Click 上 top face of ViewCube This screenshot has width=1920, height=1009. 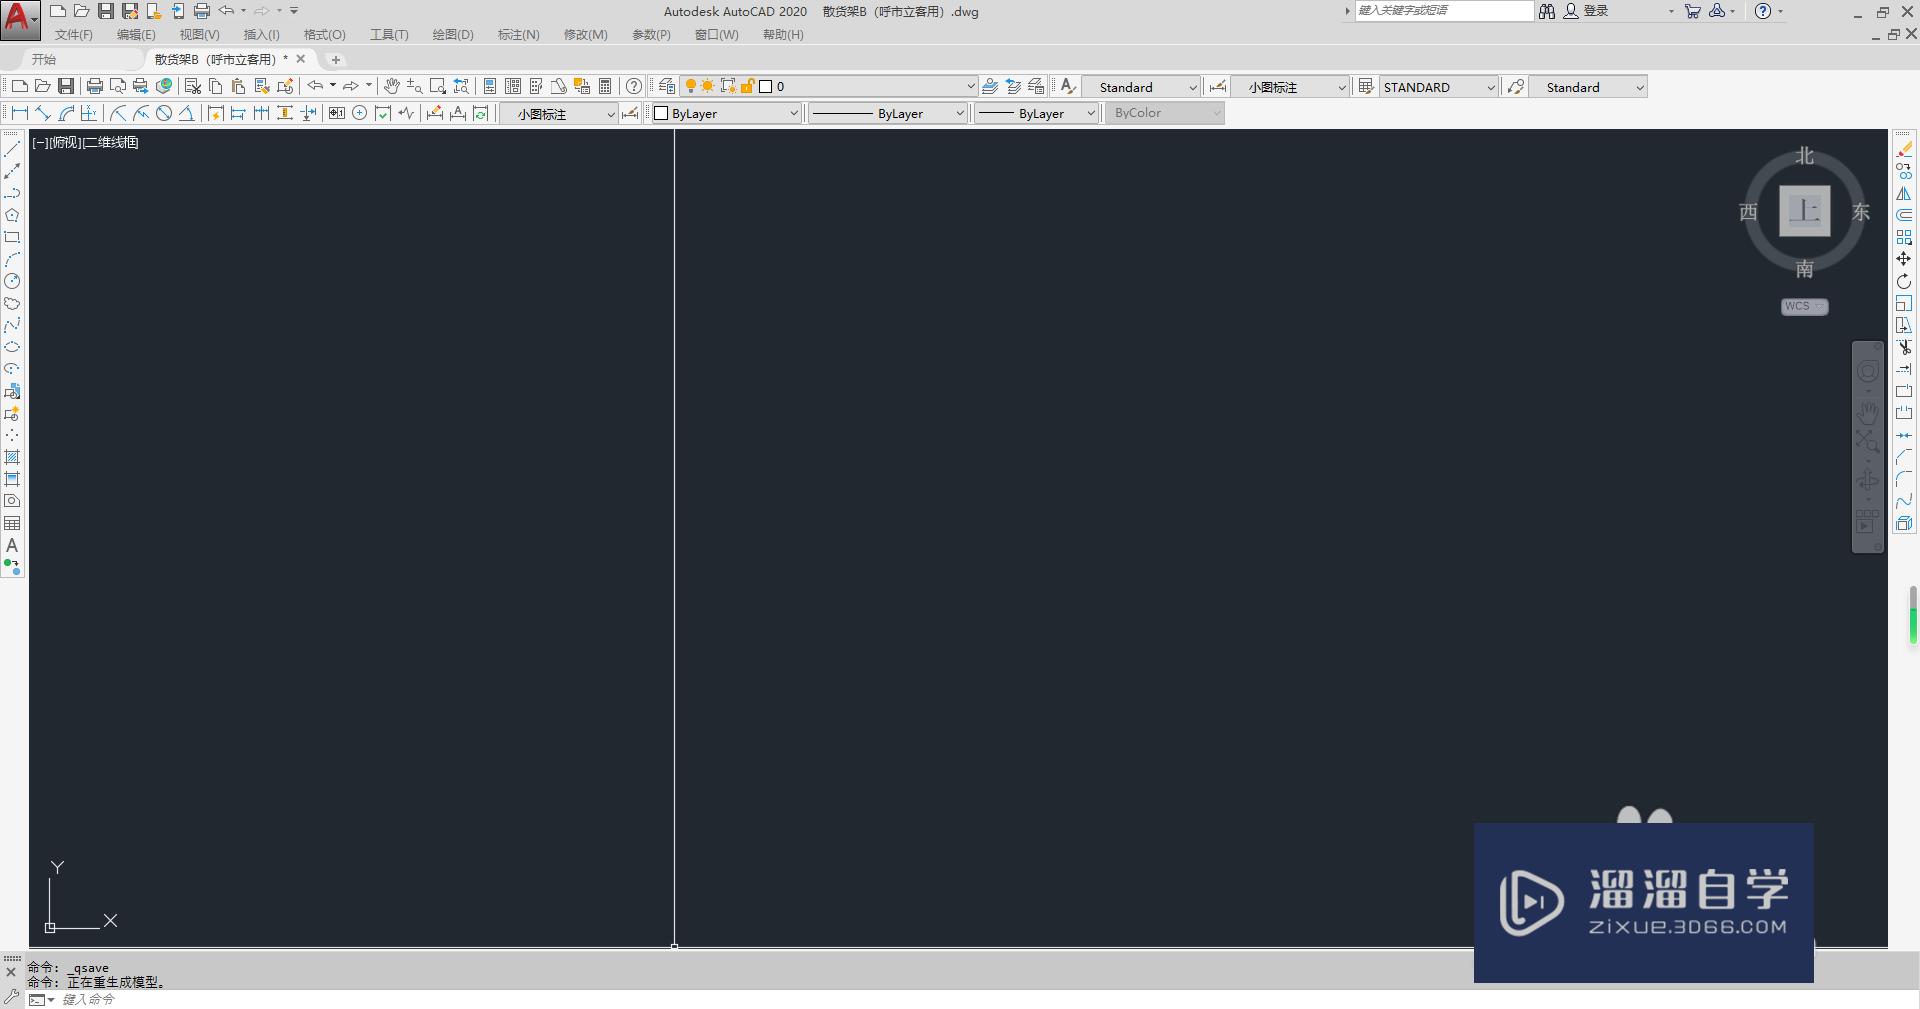point(1804,211)
